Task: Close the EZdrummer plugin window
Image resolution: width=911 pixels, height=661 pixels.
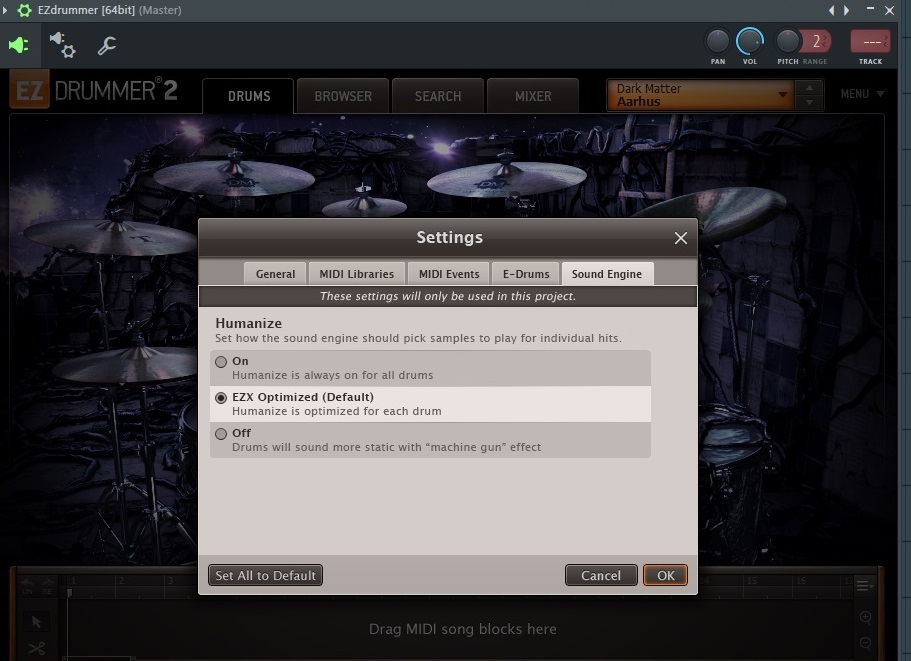Action: point(890,10)
